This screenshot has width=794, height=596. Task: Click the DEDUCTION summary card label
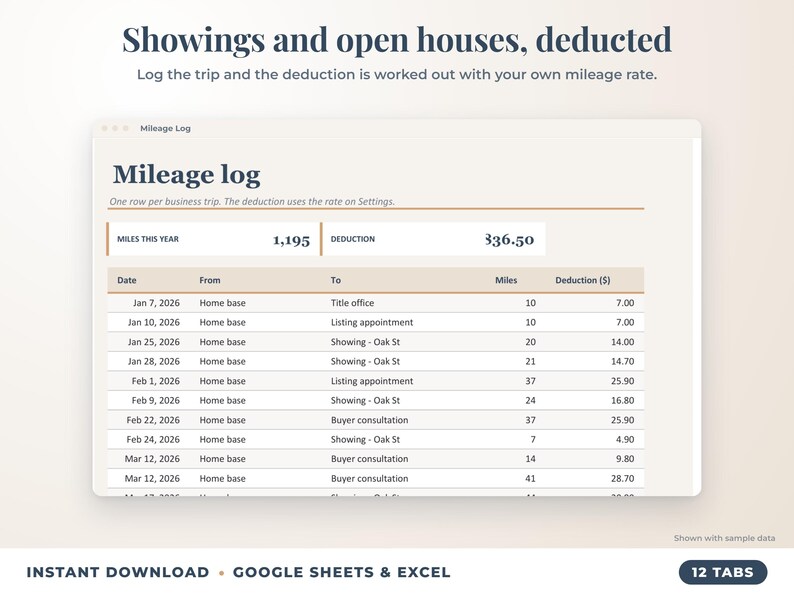click(x=353, y=239)
